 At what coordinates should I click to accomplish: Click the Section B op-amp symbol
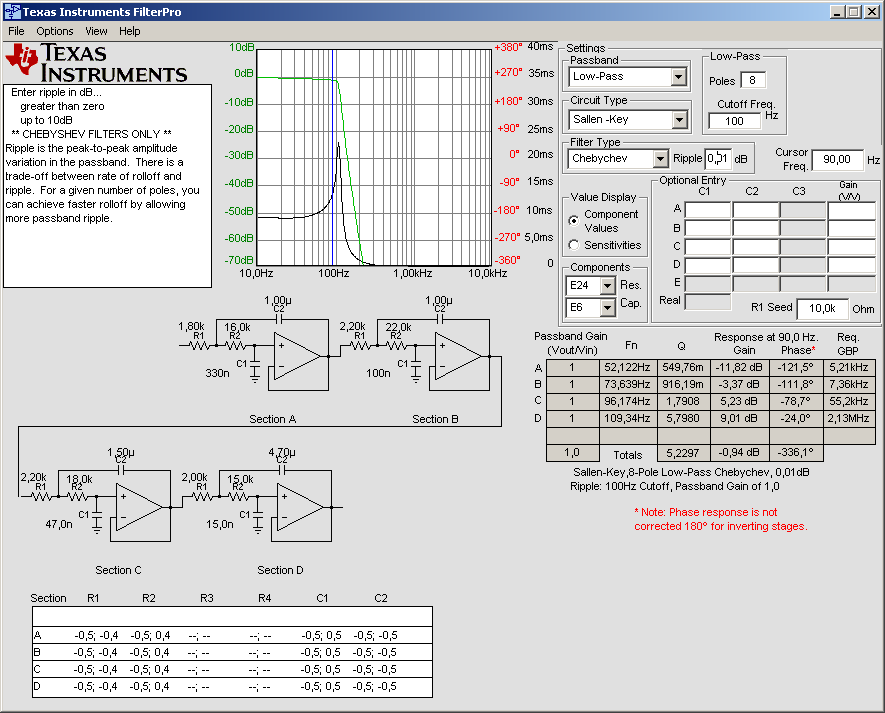(x=457, y=356)
